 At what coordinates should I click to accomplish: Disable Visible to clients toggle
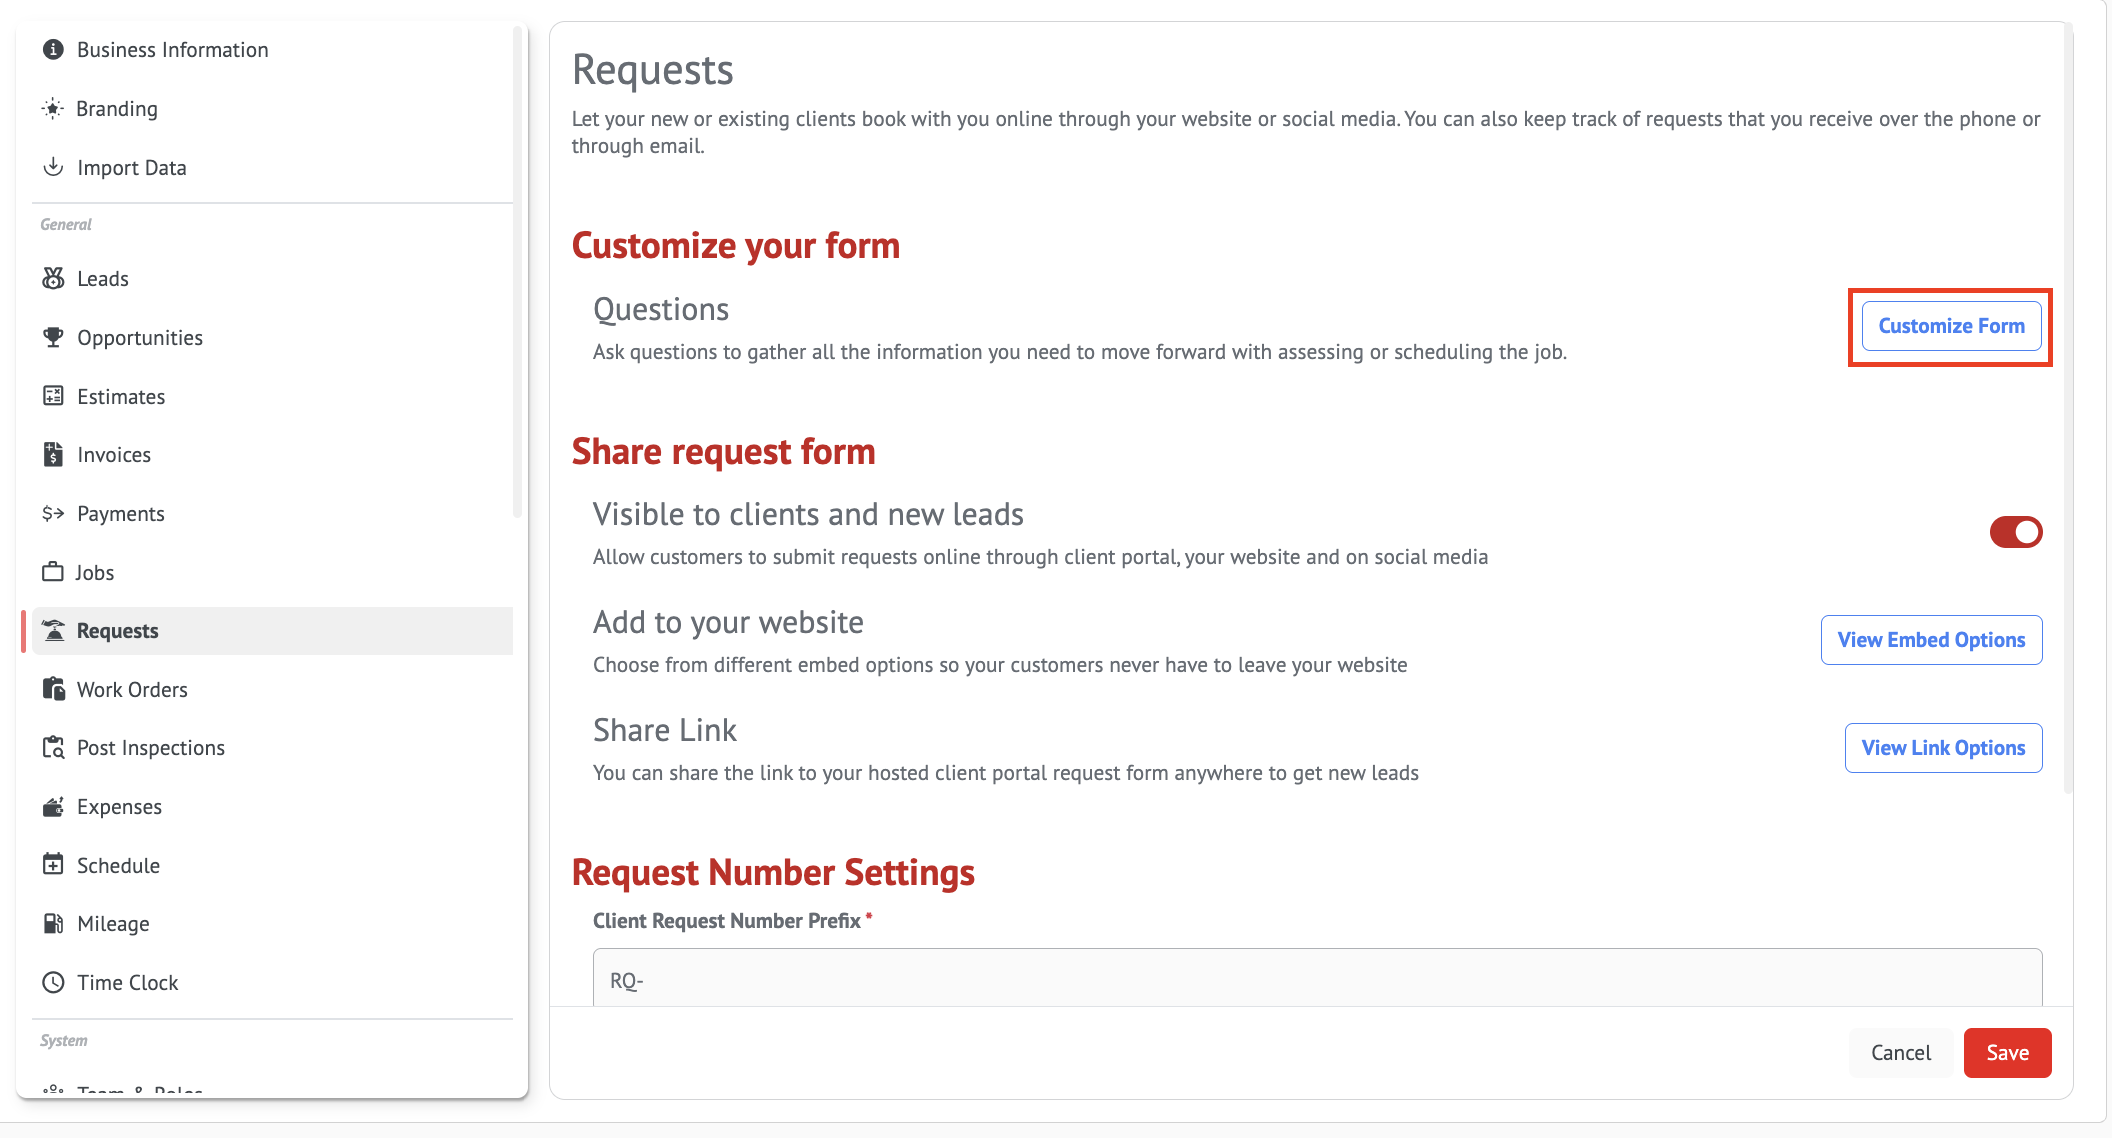click(x=2015, y=532)
